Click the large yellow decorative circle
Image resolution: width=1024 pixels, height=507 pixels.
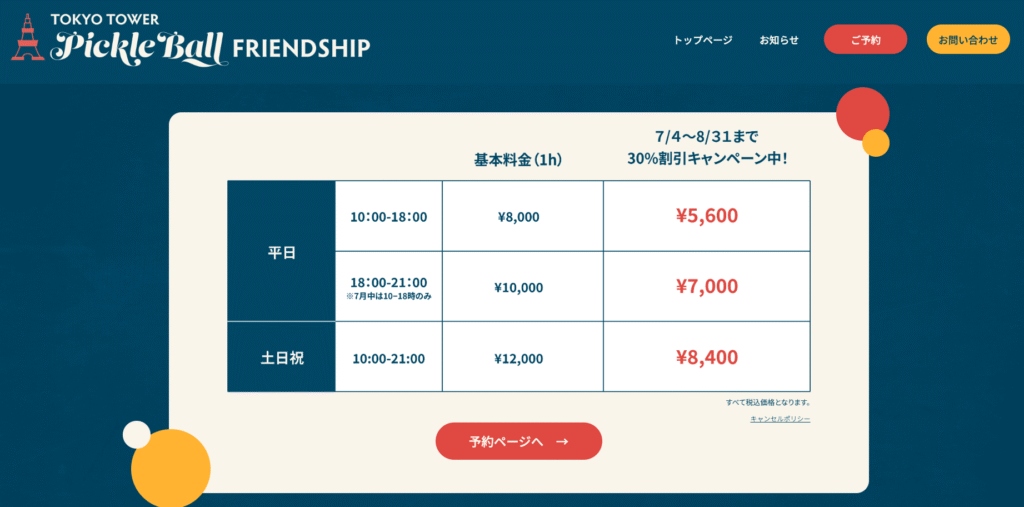point(170,468)
